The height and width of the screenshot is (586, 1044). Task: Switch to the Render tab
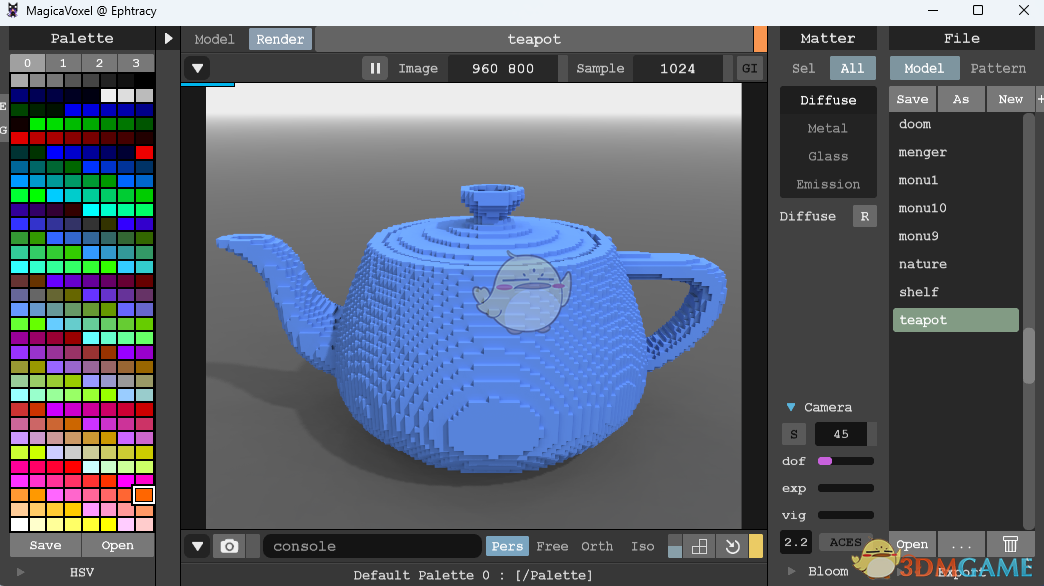[x=280, y=39]
